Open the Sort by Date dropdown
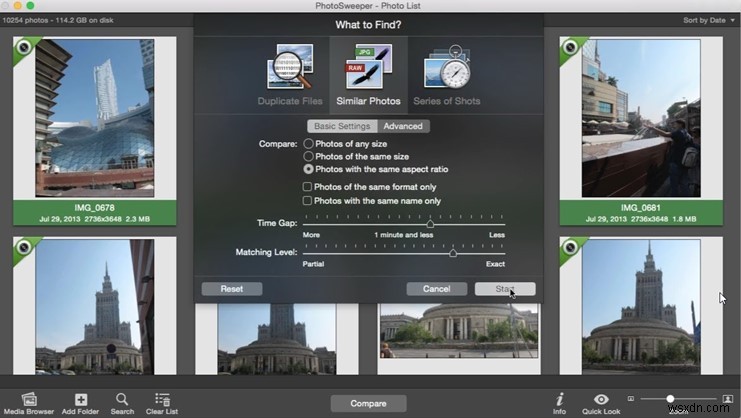Viewport: 741px width, 418px height. tap(709, 20)
